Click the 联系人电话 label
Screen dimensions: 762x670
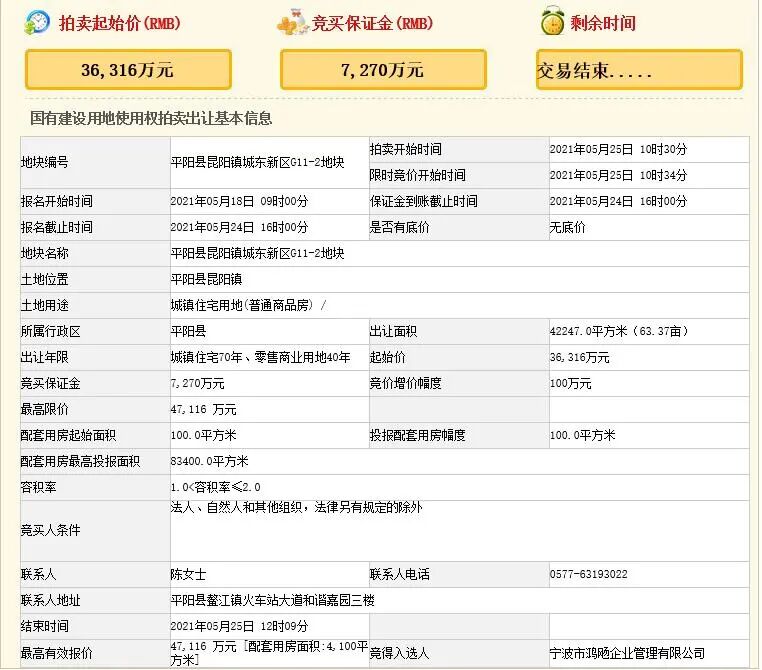399,575
